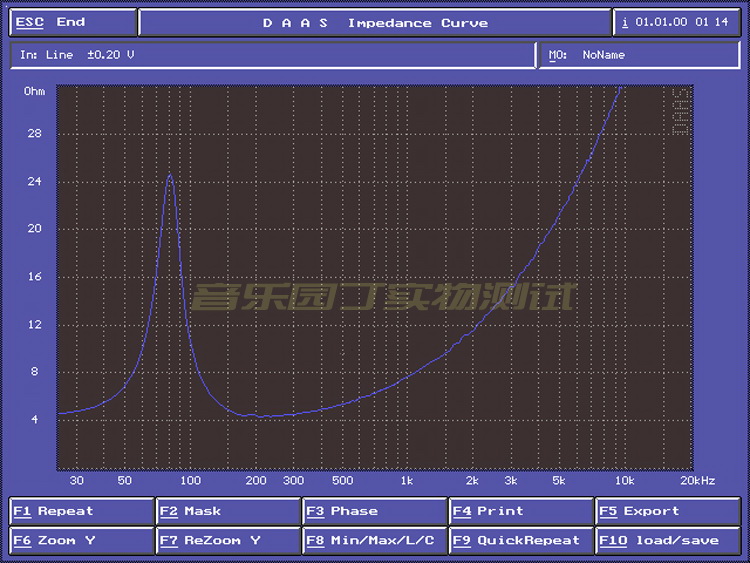Open the F2 Mask function
Viewport: 750px width, 563px height.
228,511
